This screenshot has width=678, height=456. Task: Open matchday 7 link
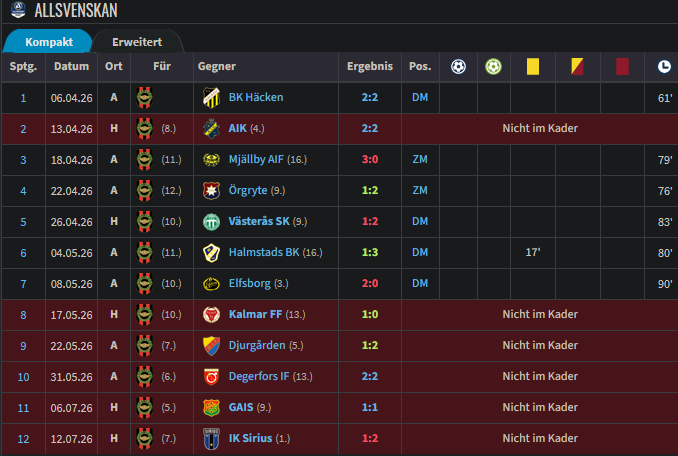[x=23, y=284]
